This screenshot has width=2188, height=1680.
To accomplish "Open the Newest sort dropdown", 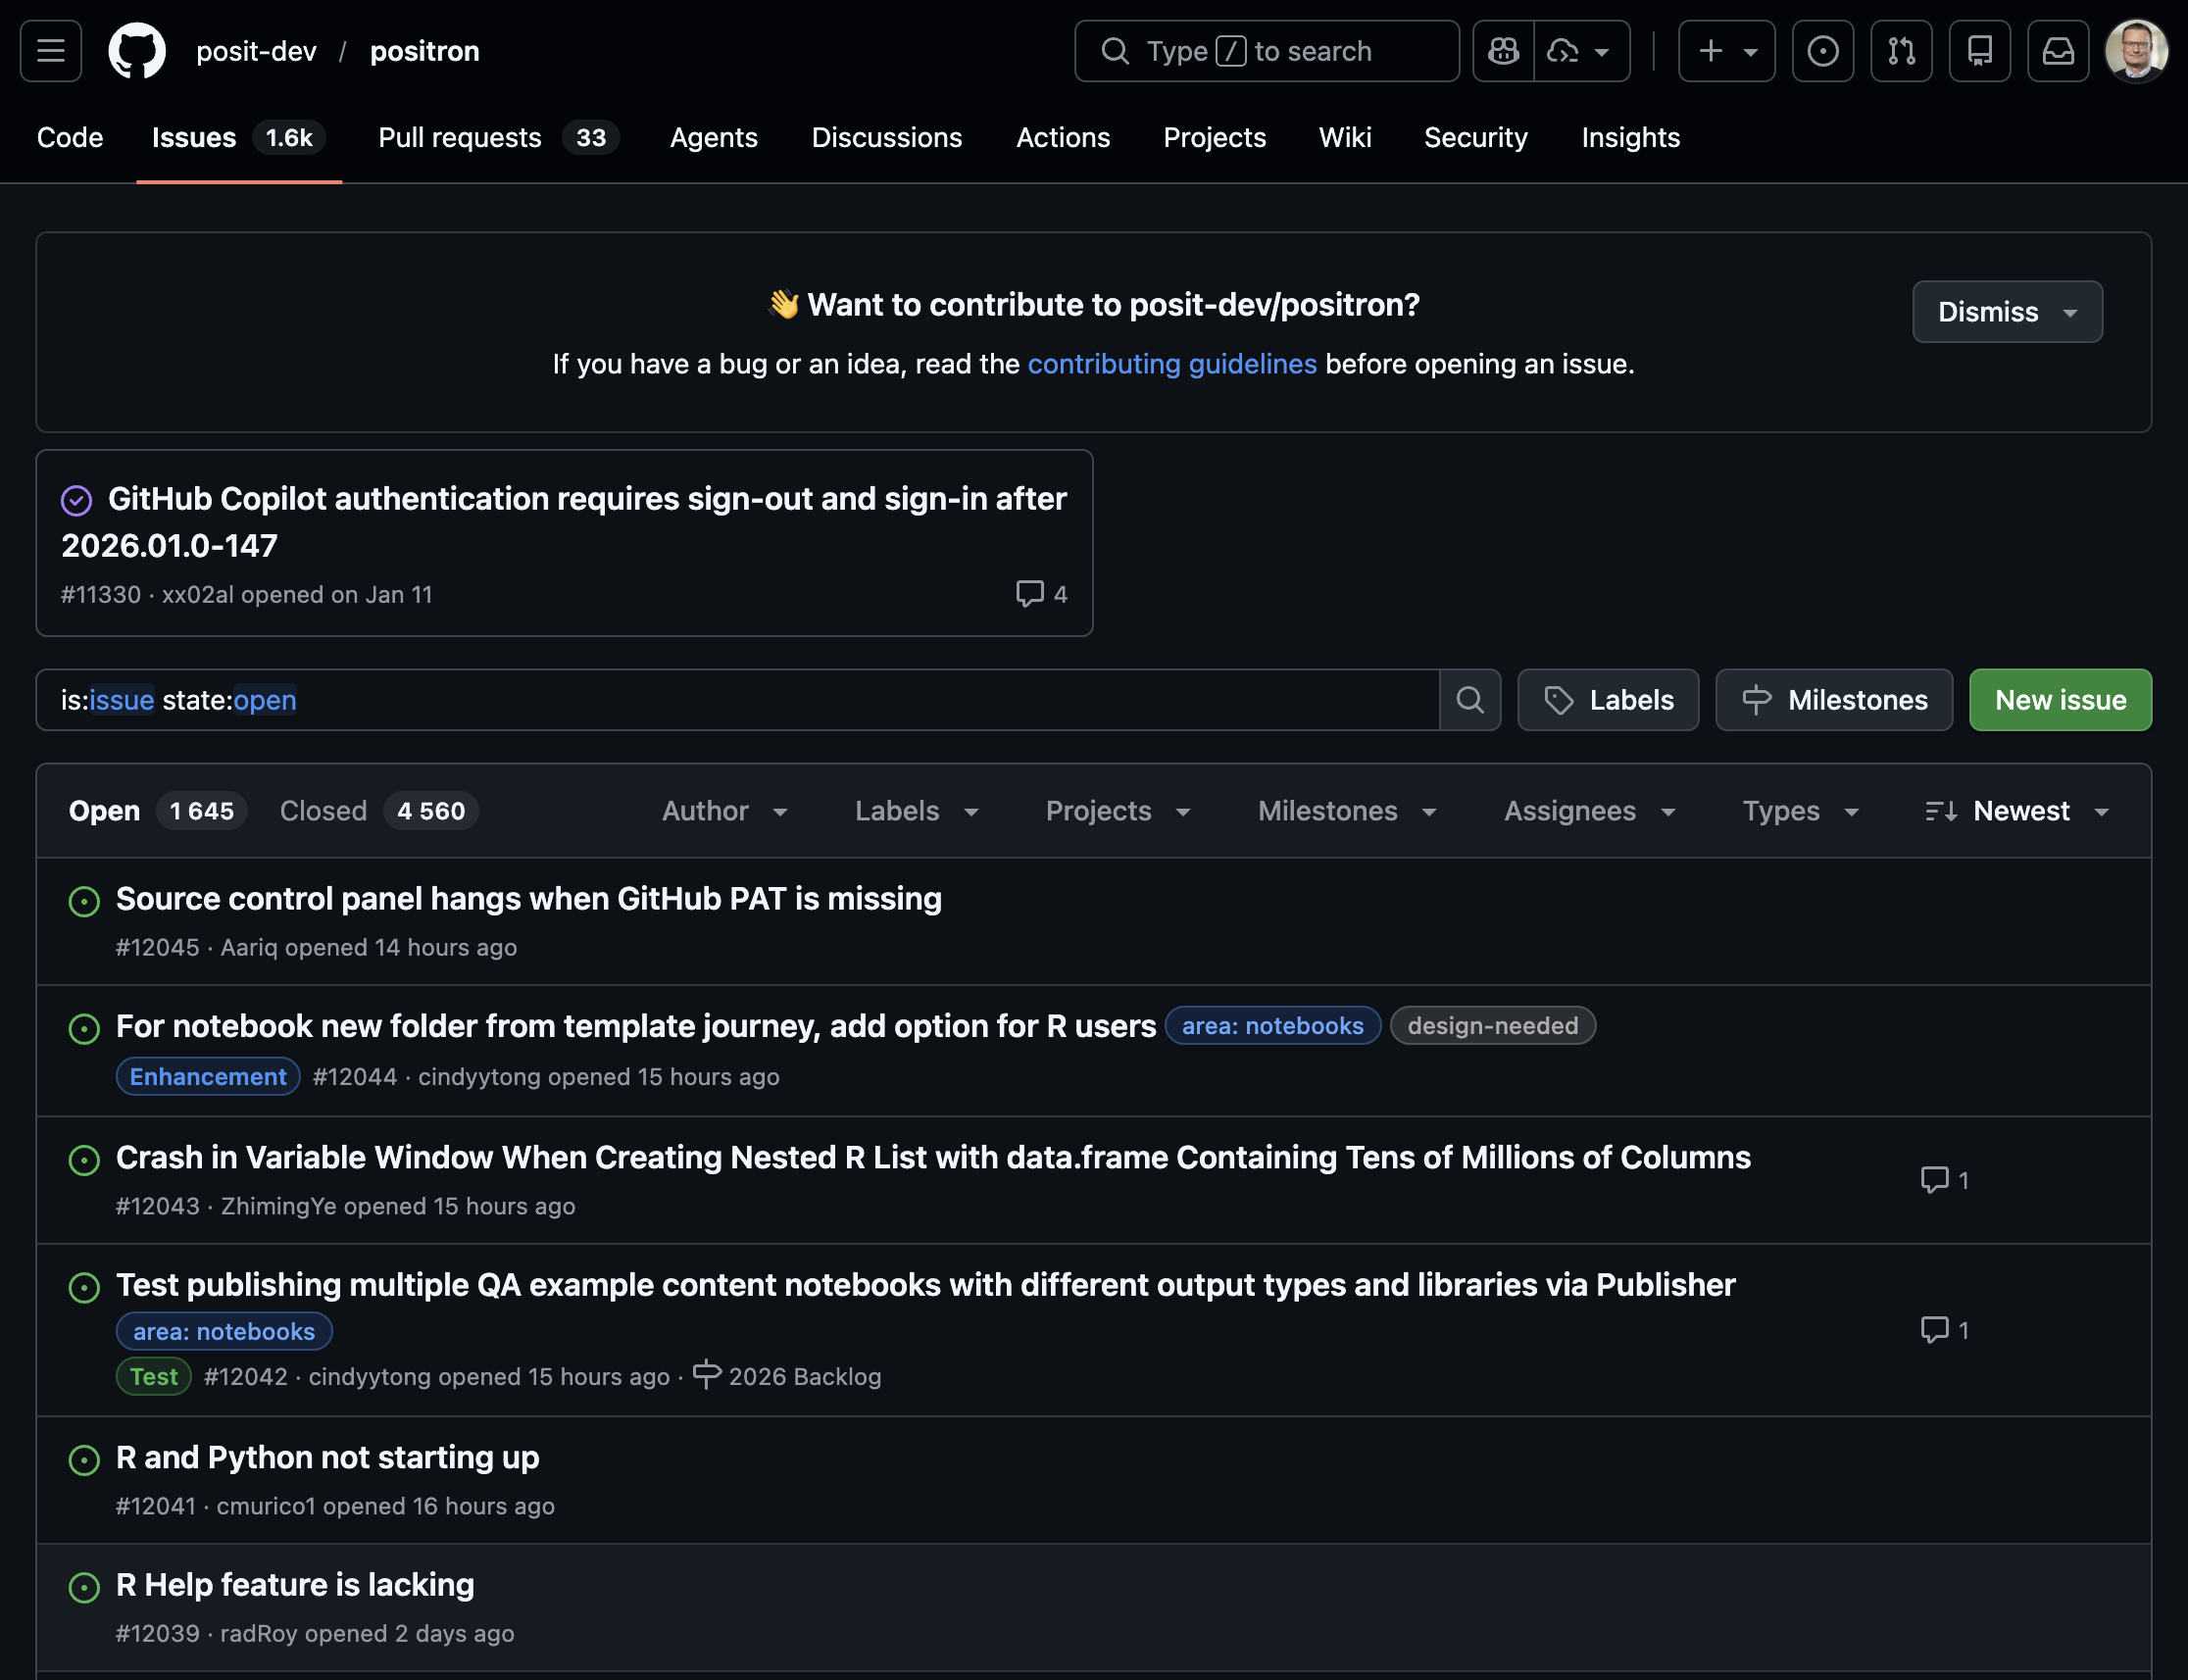I will point(2018,811).
